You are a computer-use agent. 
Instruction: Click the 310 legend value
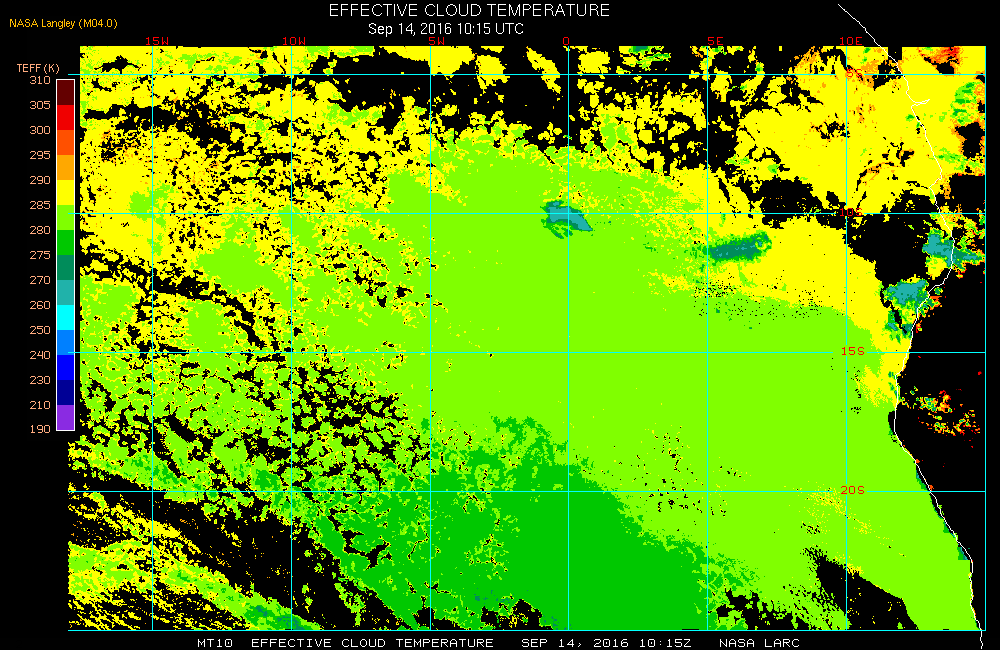click(x=40, y=80)
